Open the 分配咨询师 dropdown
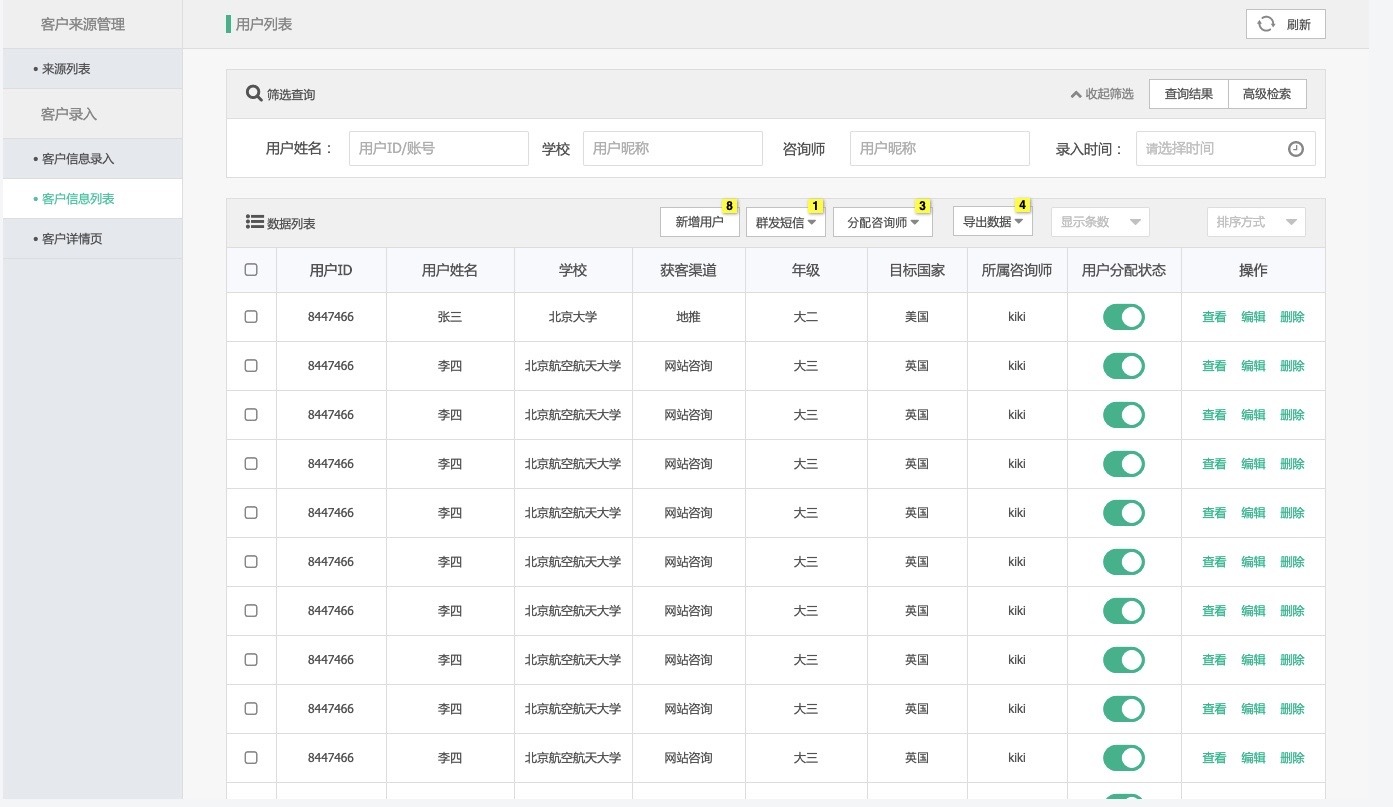The image size is (1393, 807). tap(883, 222)
